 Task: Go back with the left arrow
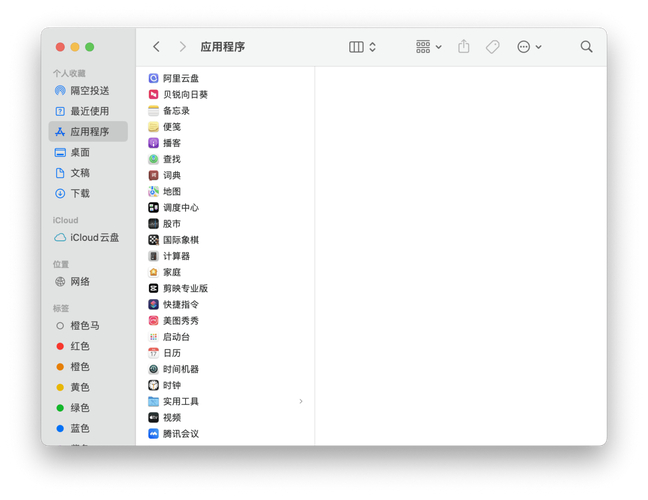pyautogui.click(x=156, y=47)
